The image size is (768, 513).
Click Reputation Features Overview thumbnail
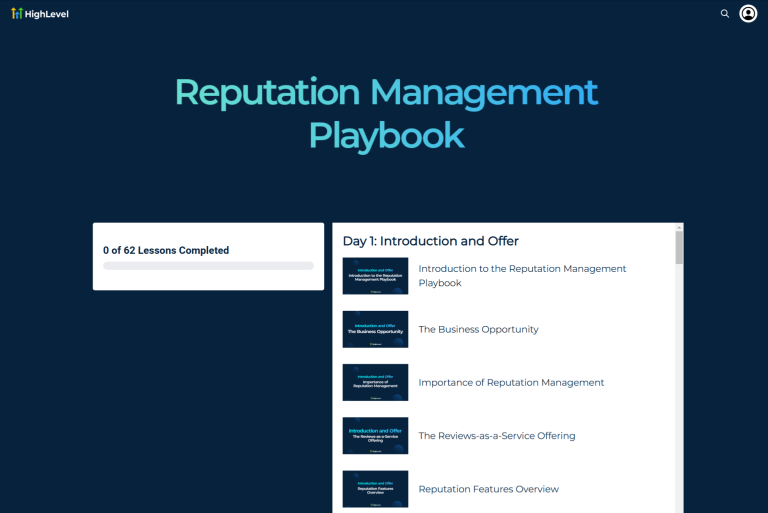[x=375, y=489]
